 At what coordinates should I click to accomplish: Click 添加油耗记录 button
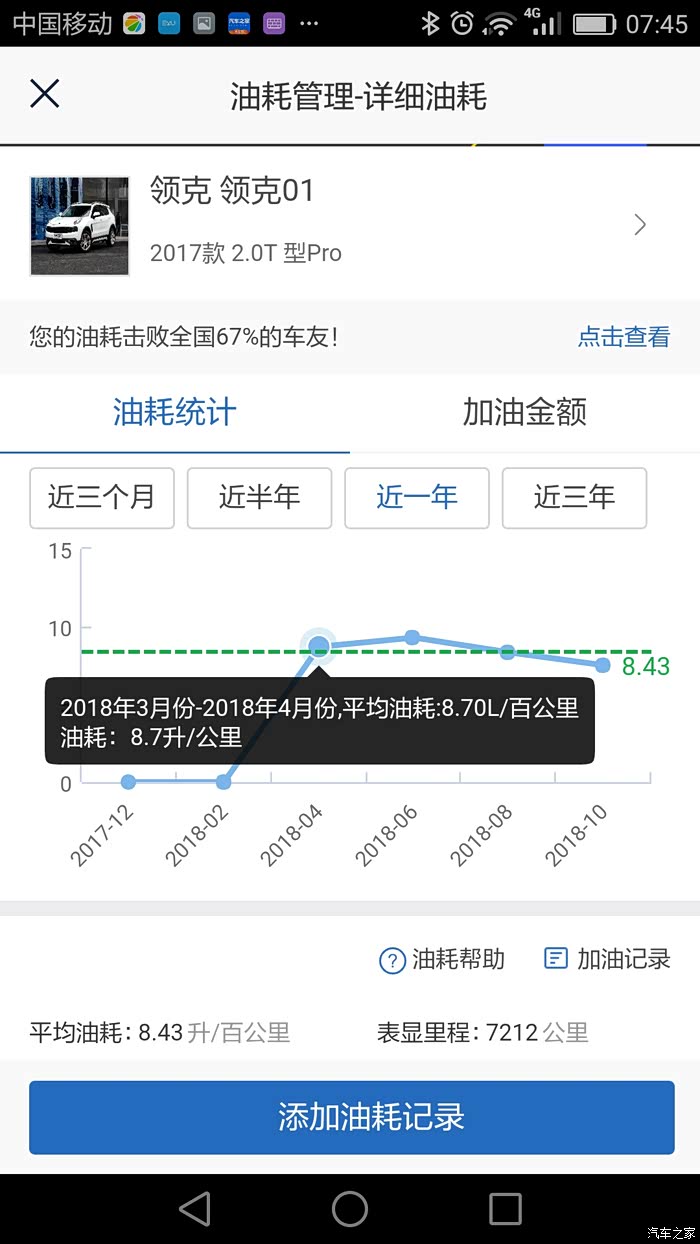pyautogui.click(x=351, y=1117)
